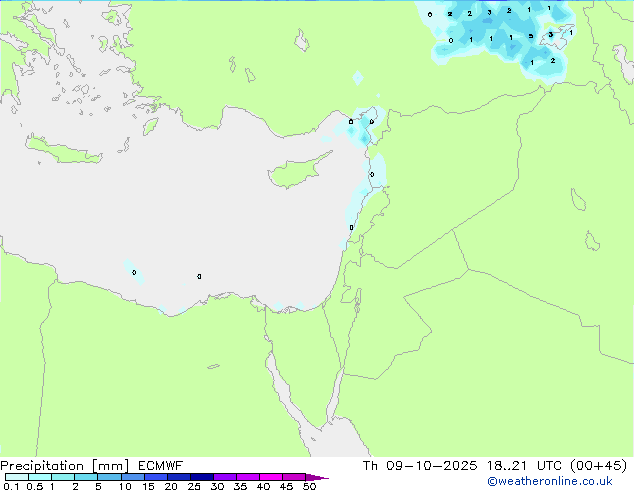634x490 pixels.
Task: Select the "ECMWF" model label
Action: (x=160, y=466)
